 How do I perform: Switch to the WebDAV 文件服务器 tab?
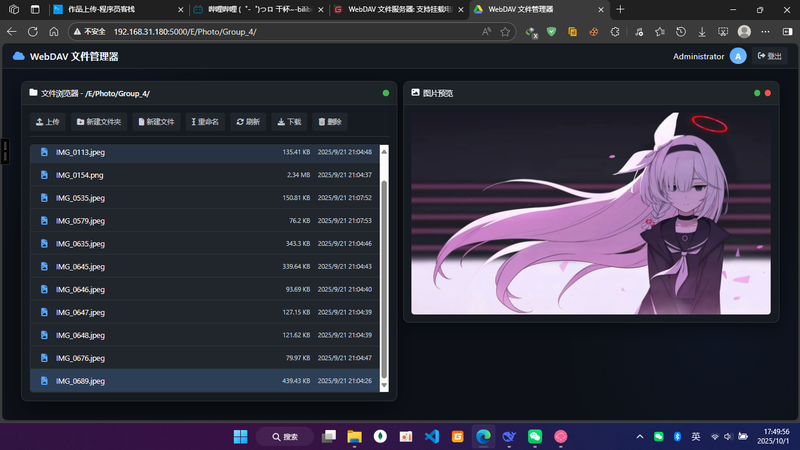coord(398,9)
